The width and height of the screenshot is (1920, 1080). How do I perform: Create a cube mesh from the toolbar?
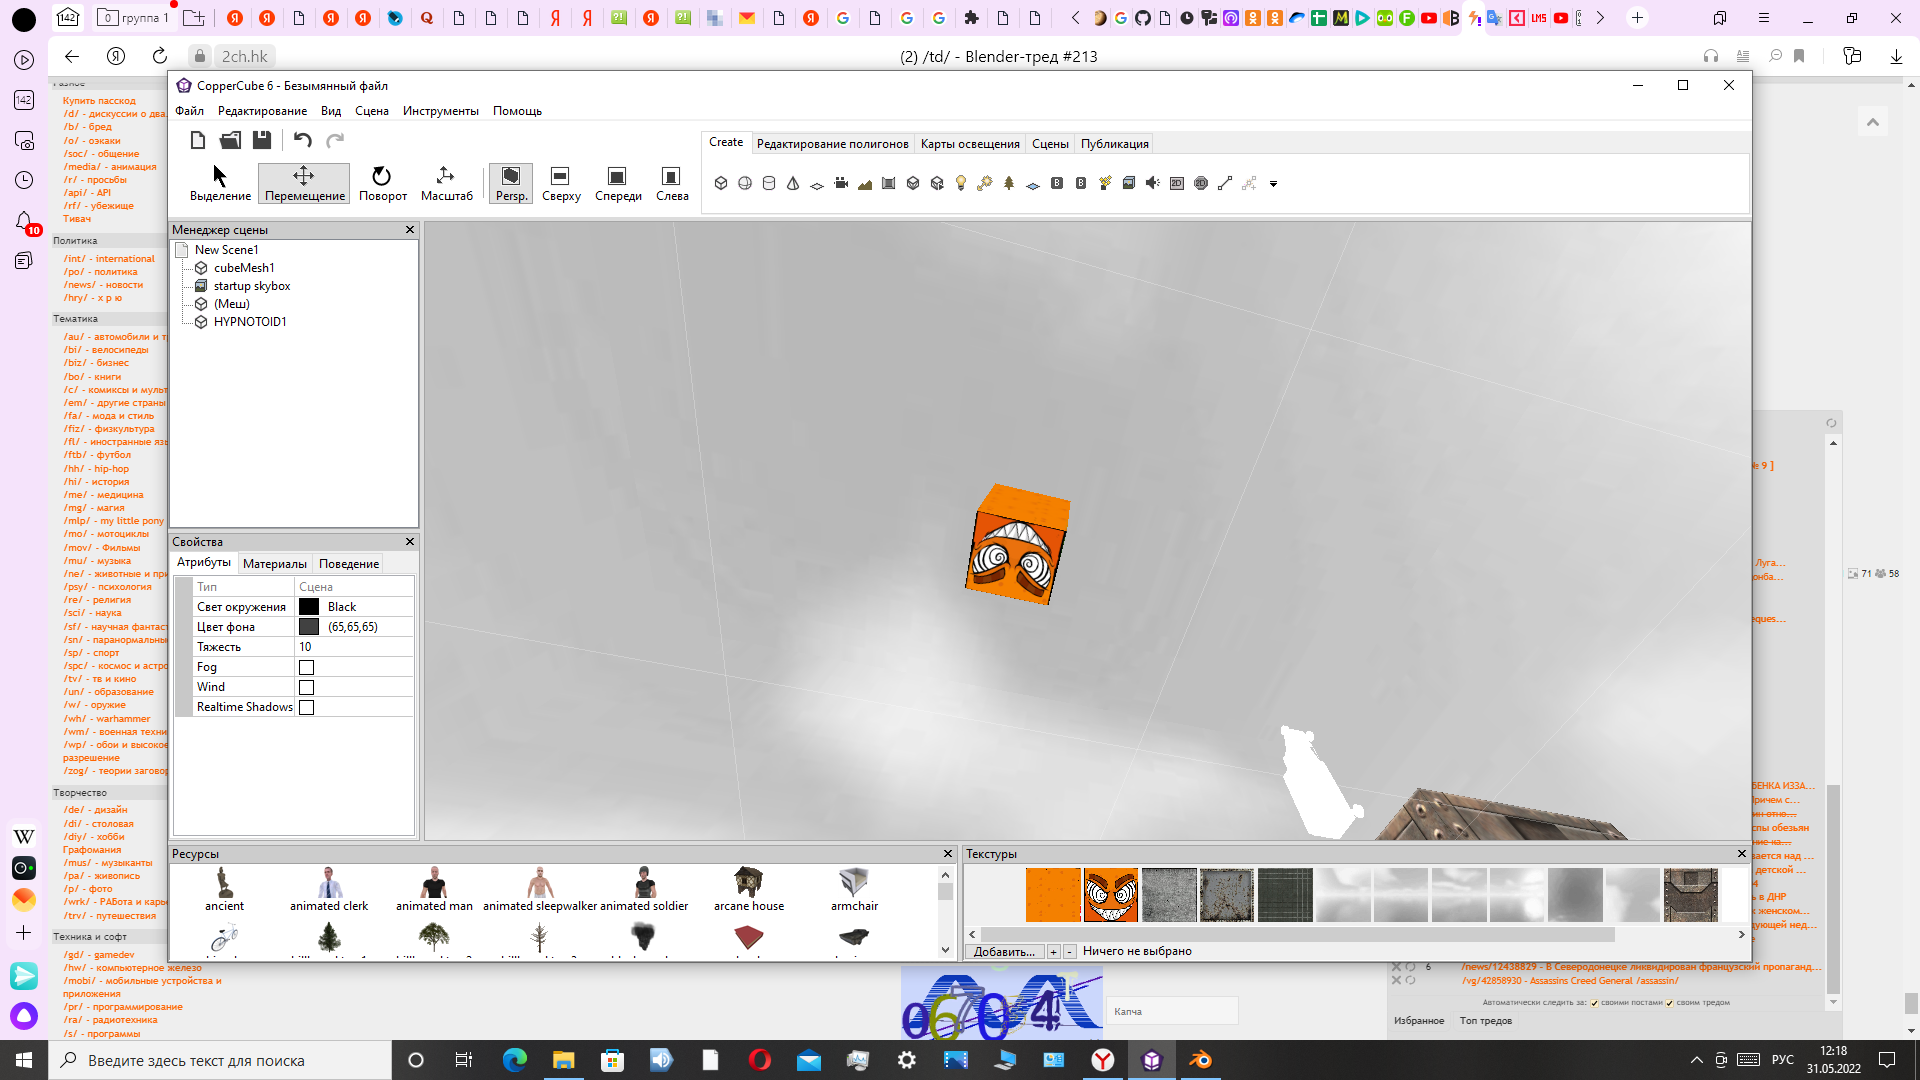[x=721, y=183]
